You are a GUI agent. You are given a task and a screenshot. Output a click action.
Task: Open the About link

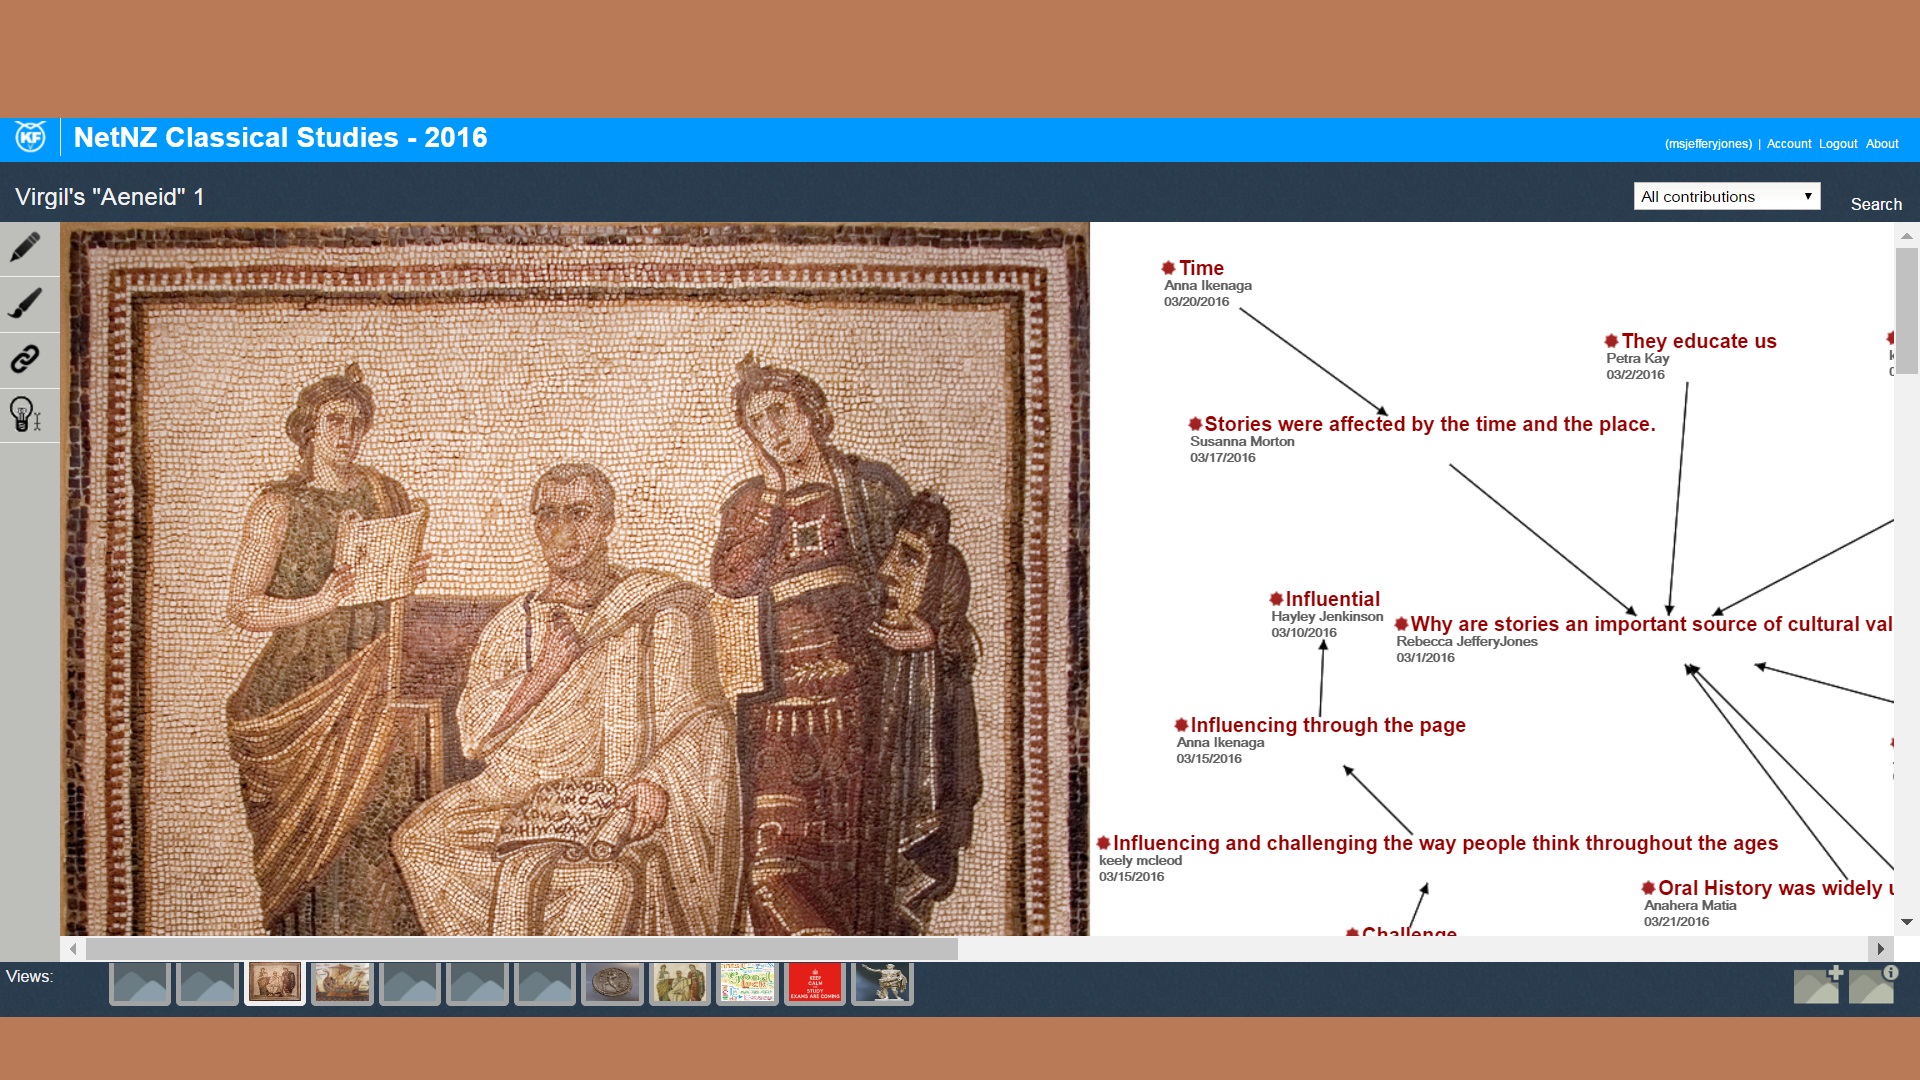coord(1882,144)
